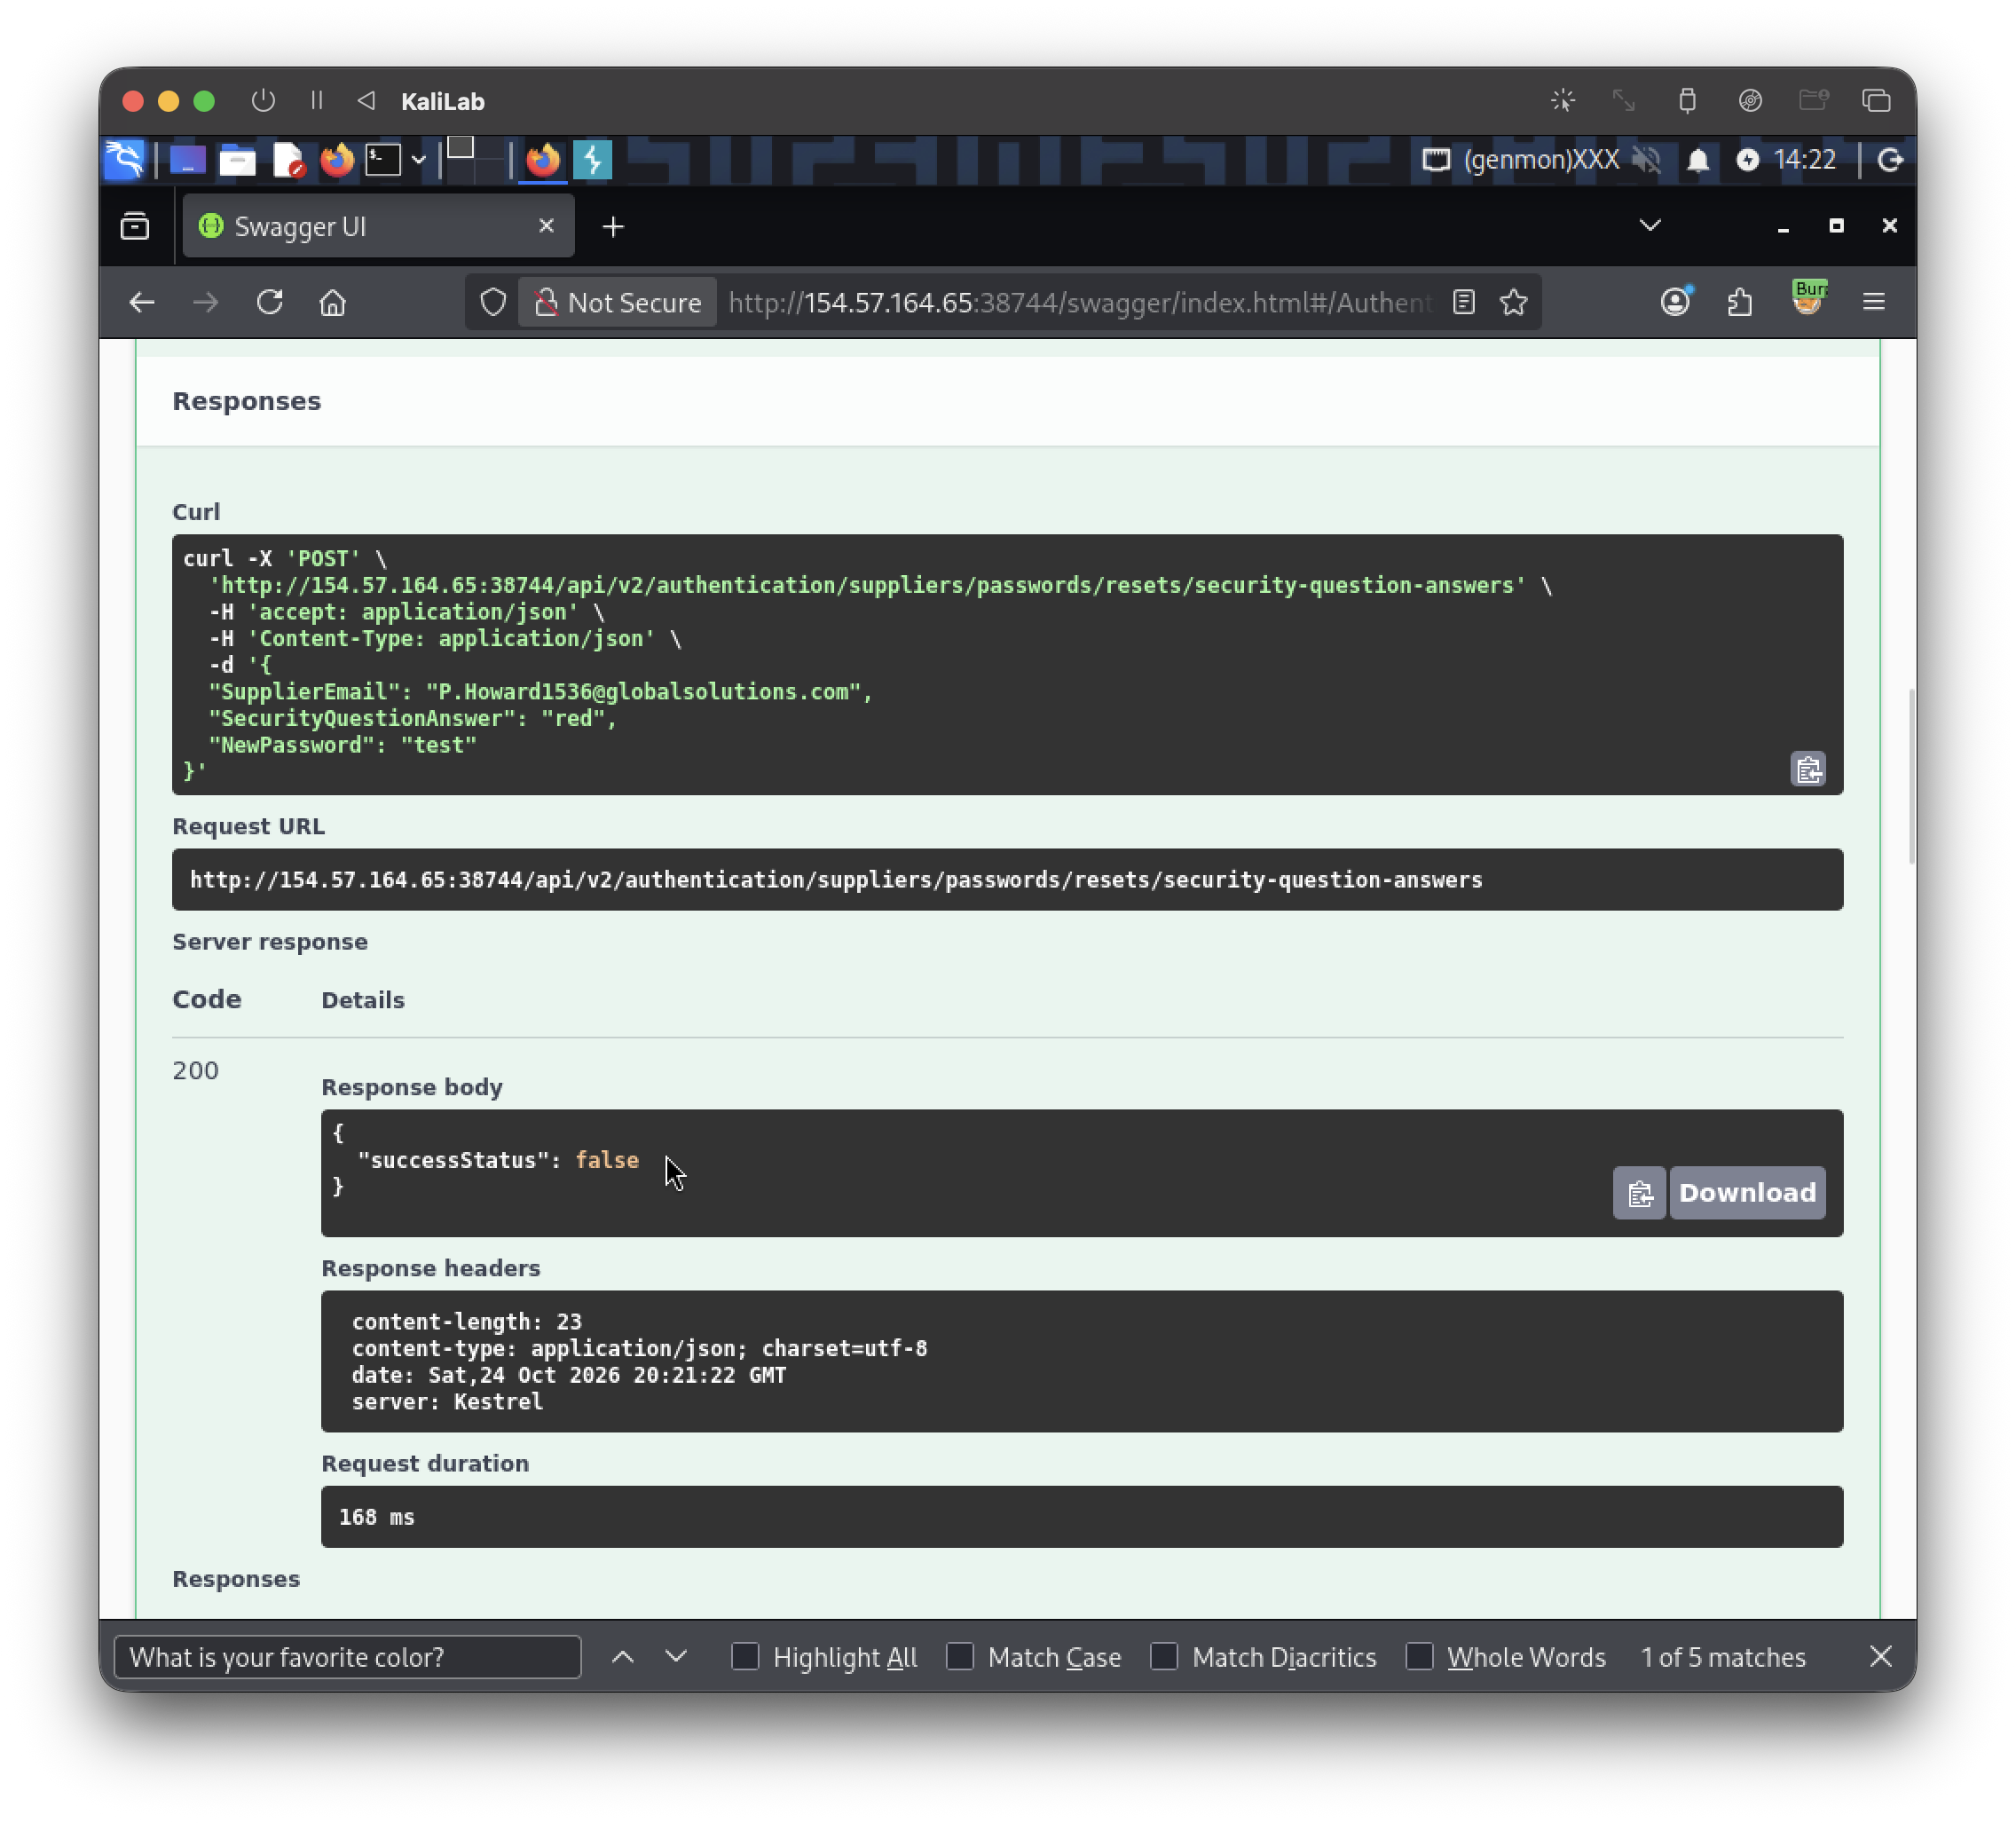Toggle reader view in address bar

[1464, 302]
